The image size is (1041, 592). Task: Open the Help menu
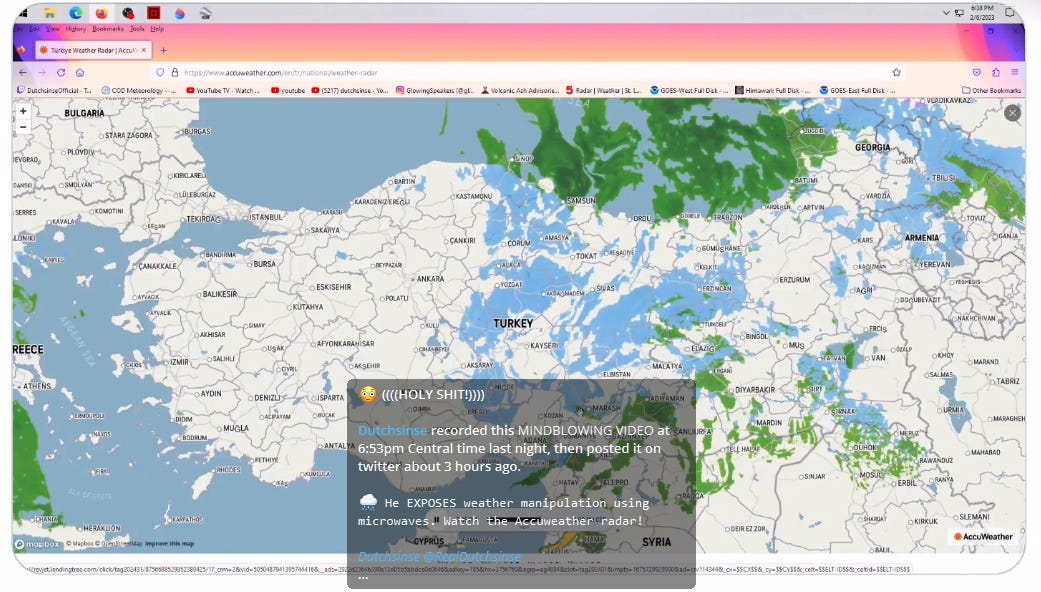coord(157,29)
